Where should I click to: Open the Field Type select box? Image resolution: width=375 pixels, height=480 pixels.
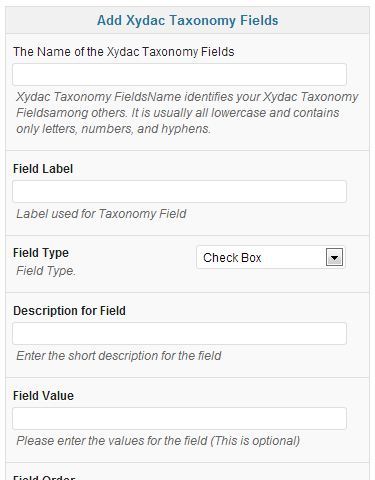[x=271, y=258]
